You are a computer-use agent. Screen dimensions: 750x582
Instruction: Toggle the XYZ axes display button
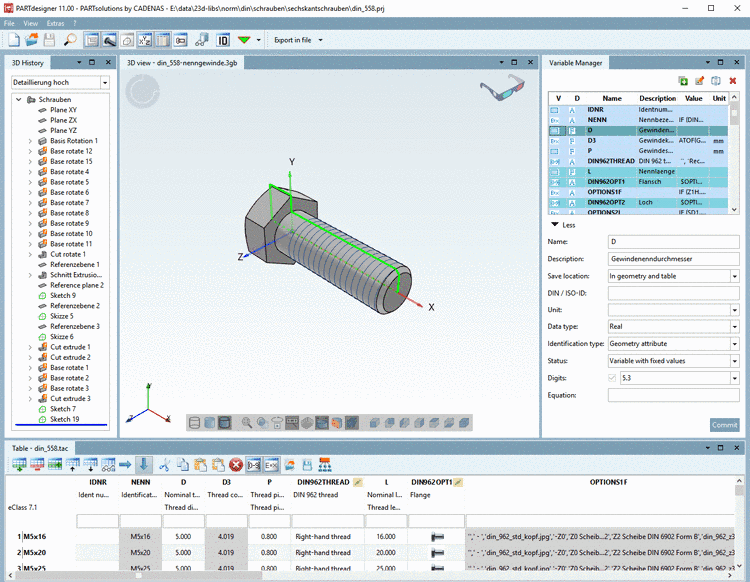(x=143, y=40)
